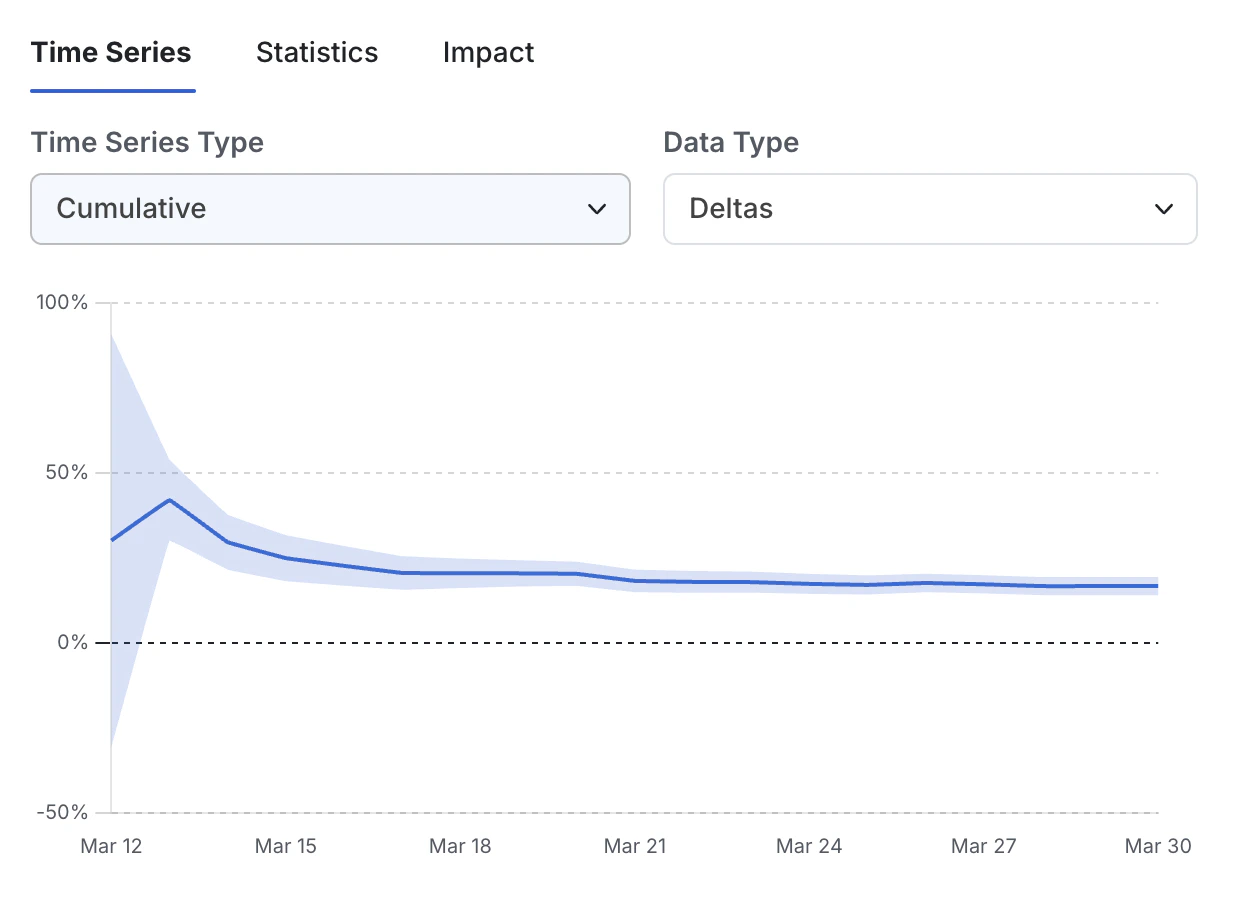Click the chevron on the Cumulative selector
The width and height of the screenshot is (1260, 902).
[597, 209]
